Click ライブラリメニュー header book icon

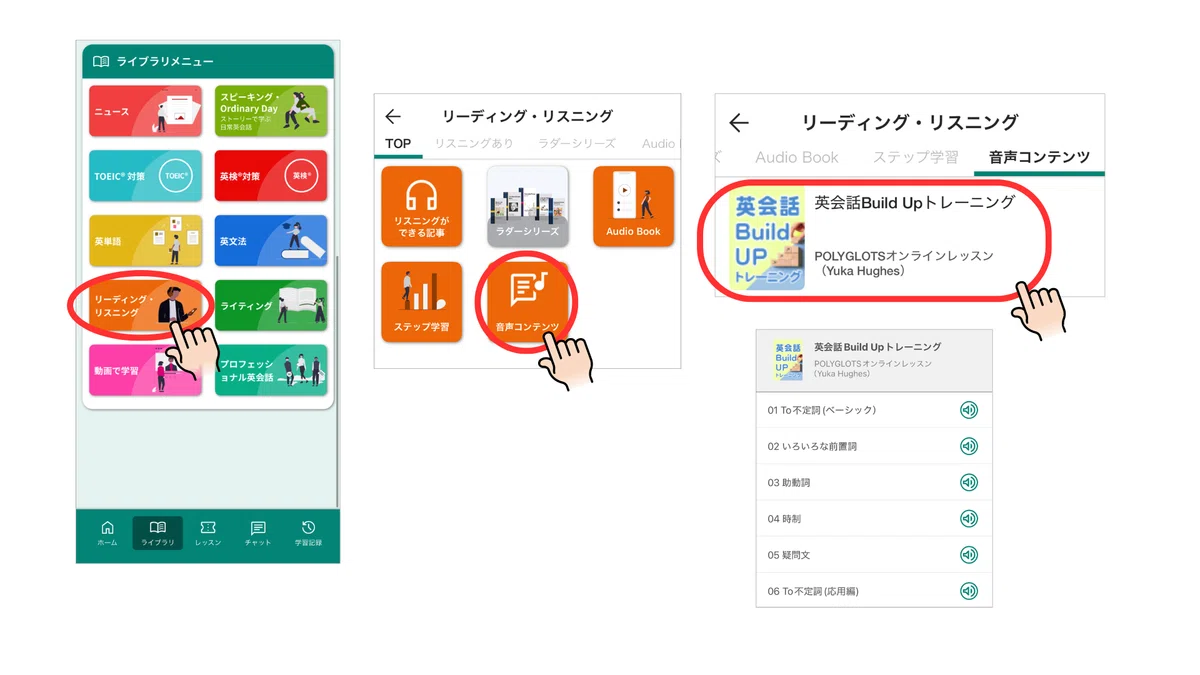(101, 61)
